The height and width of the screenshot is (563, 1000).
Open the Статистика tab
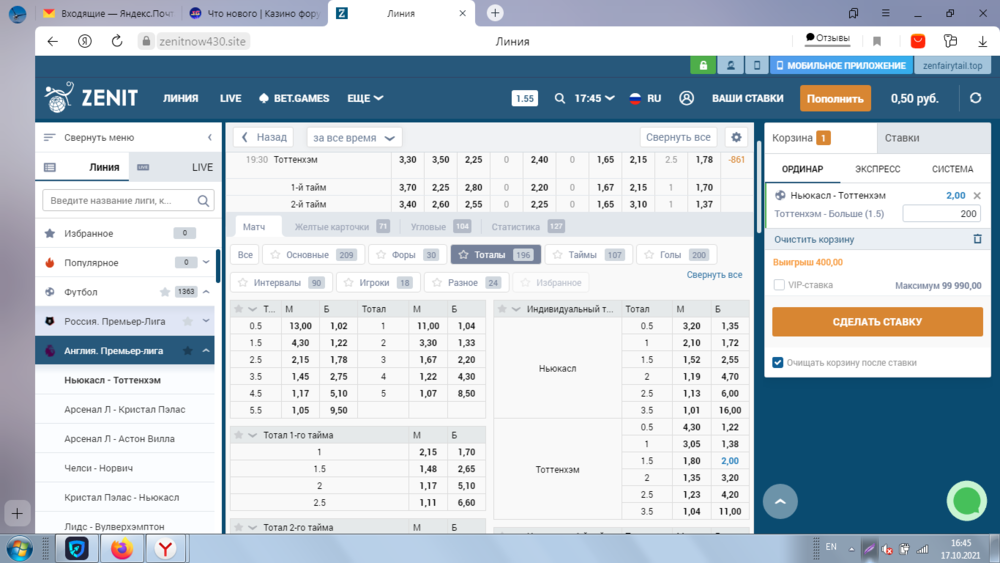click(527, 226)
